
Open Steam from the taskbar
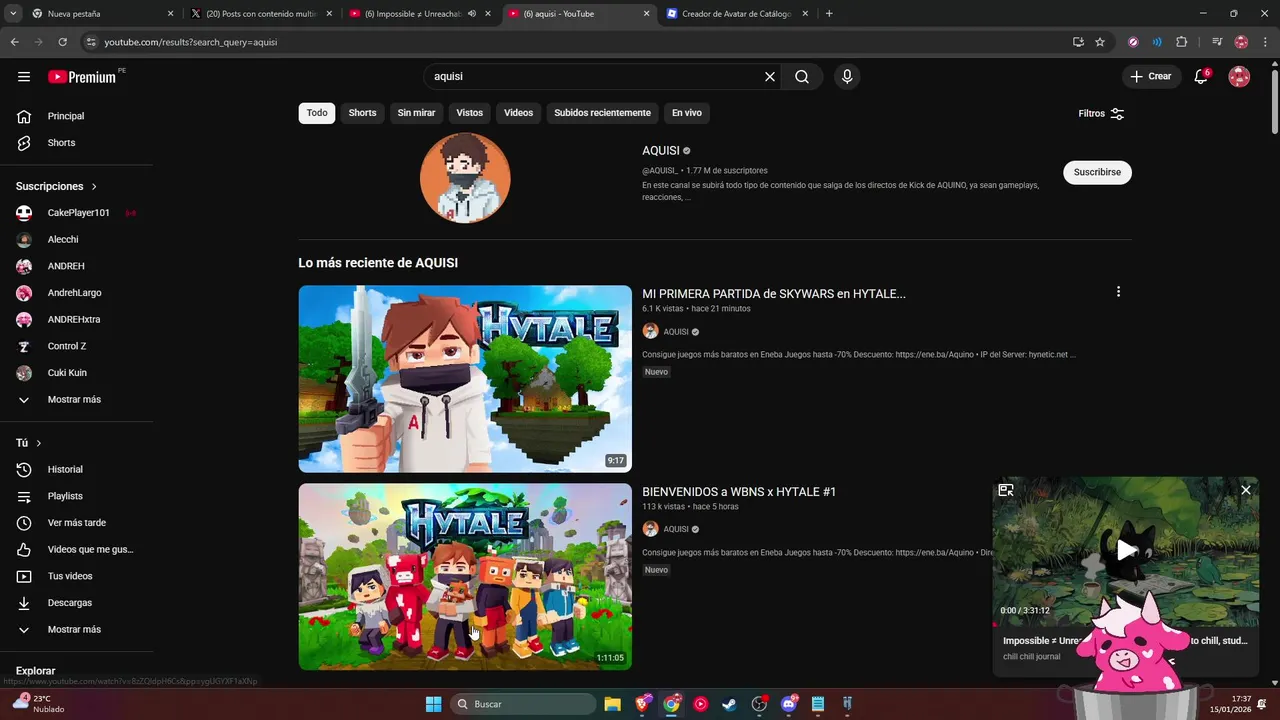coord(730,704)
